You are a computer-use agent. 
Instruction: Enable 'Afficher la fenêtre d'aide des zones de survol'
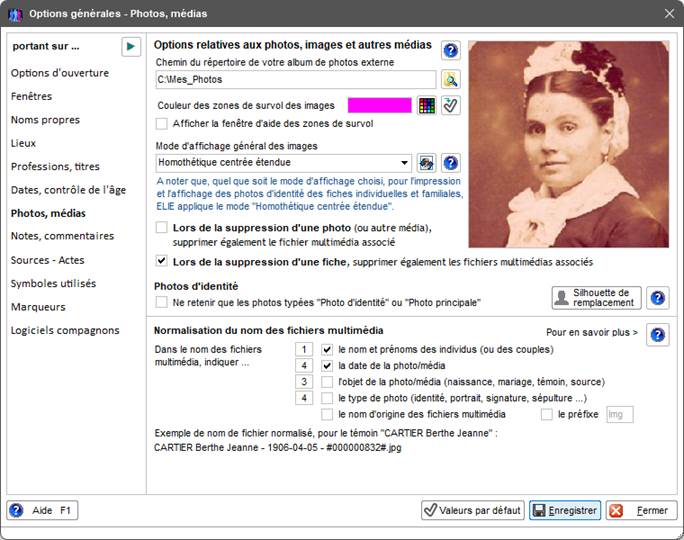pyautogui.click(x=161, y=124)
